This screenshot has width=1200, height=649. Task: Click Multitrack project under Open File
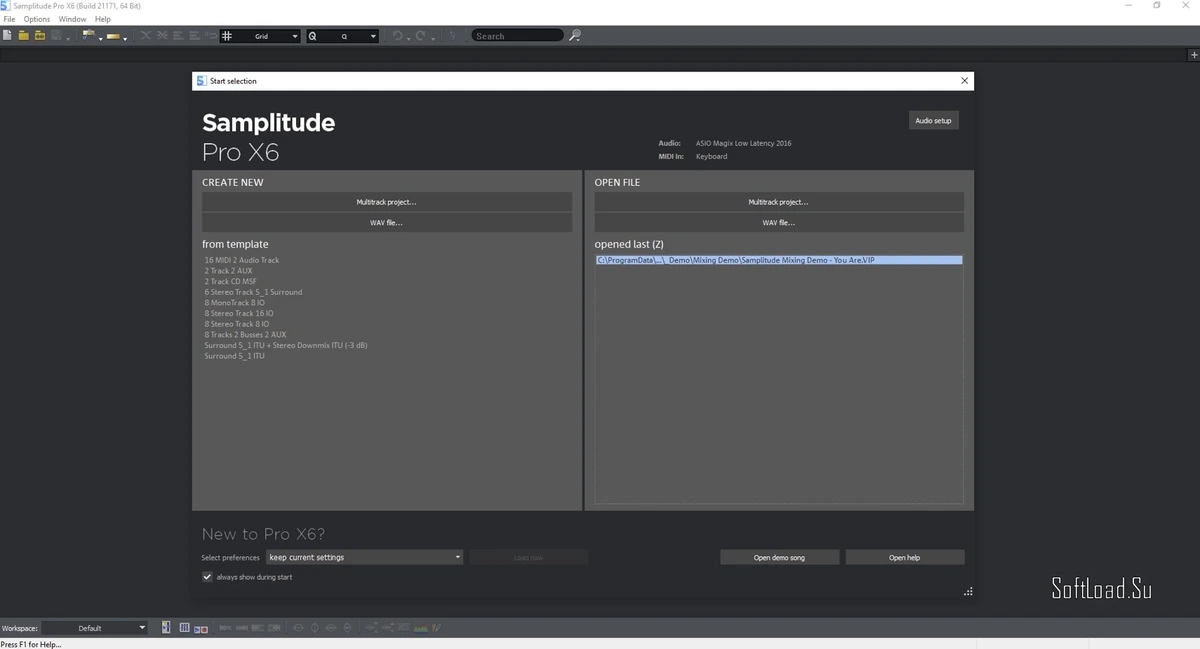(779, 202)
